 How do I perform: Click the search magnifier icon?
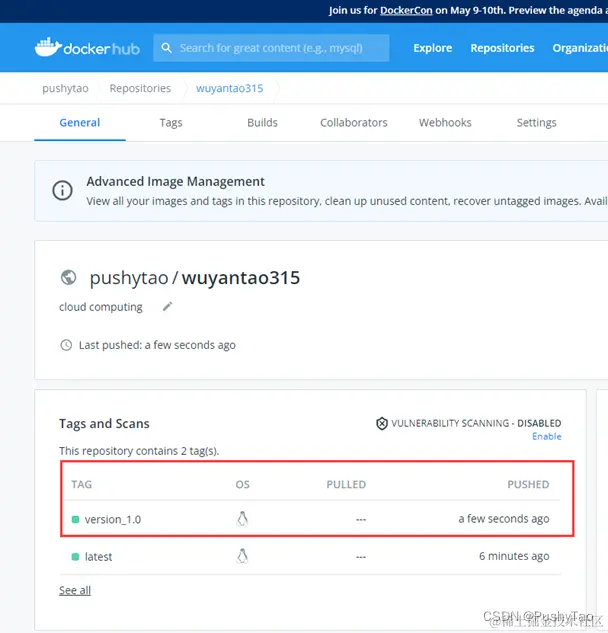pos(166,48)
